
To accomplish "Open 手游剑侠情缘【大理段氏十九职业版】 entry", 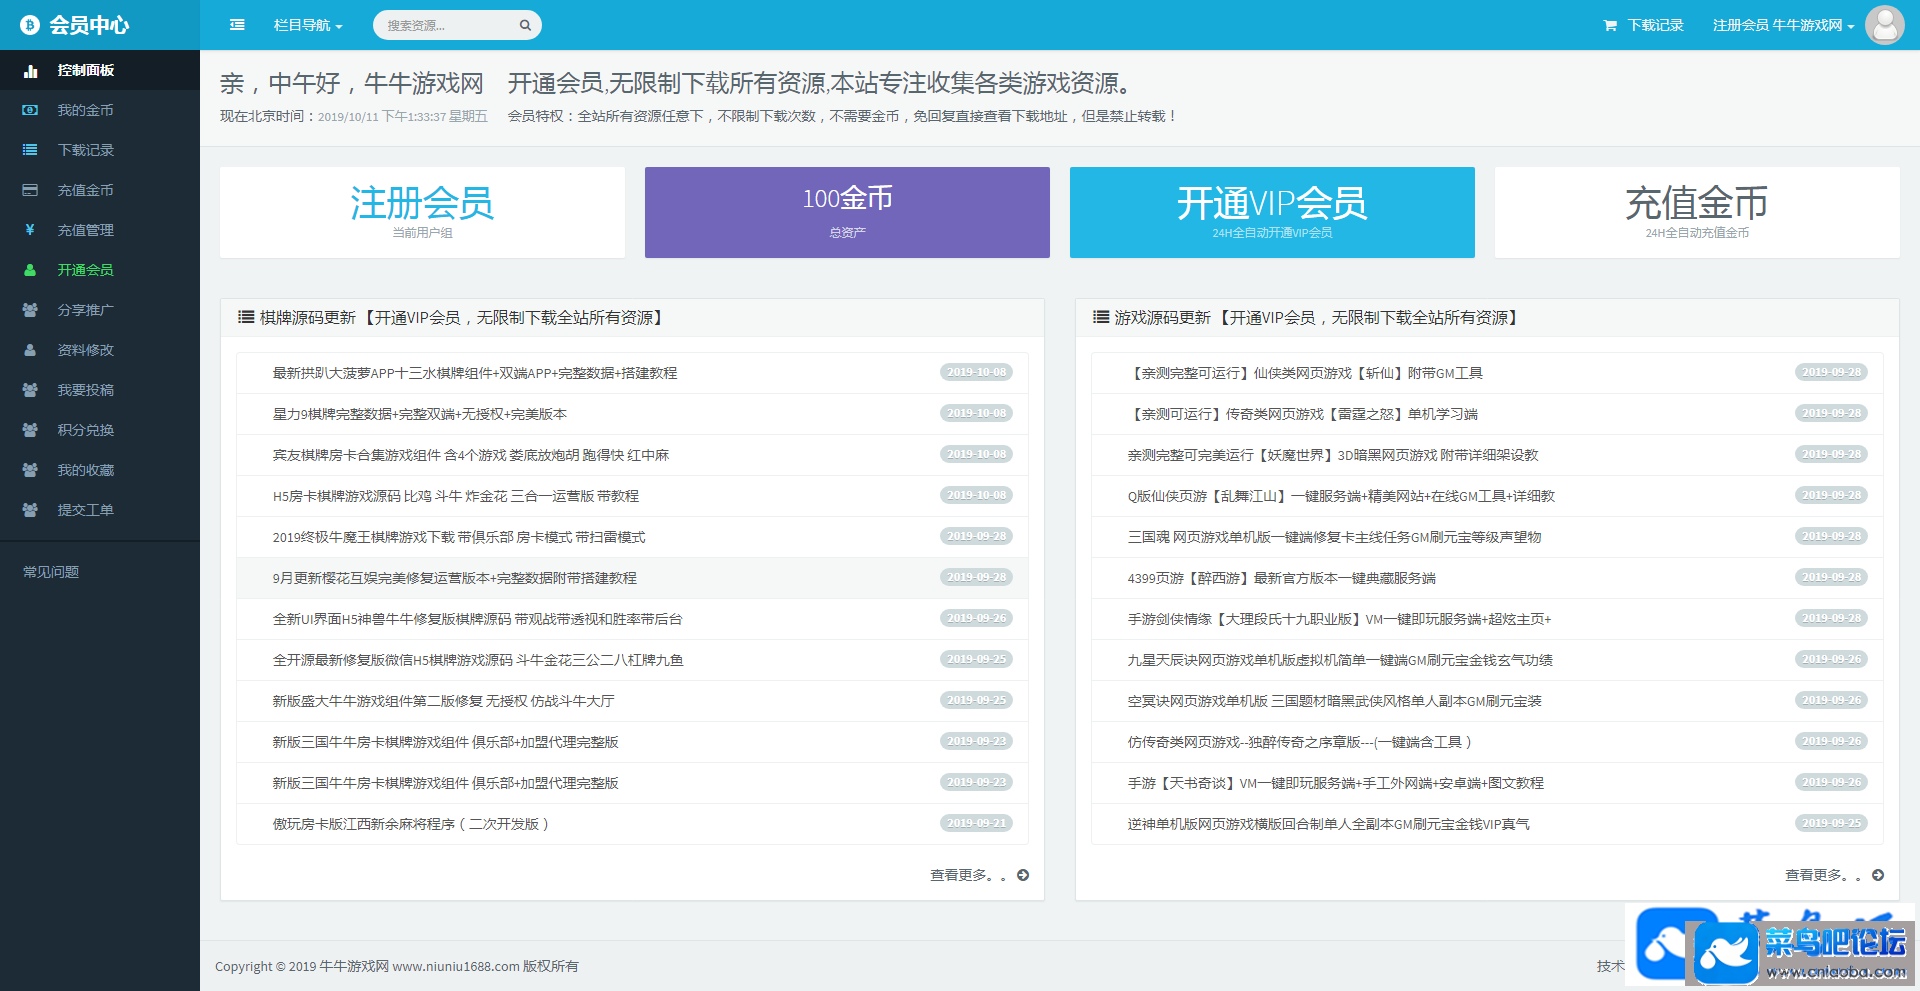I will 1487,619.
